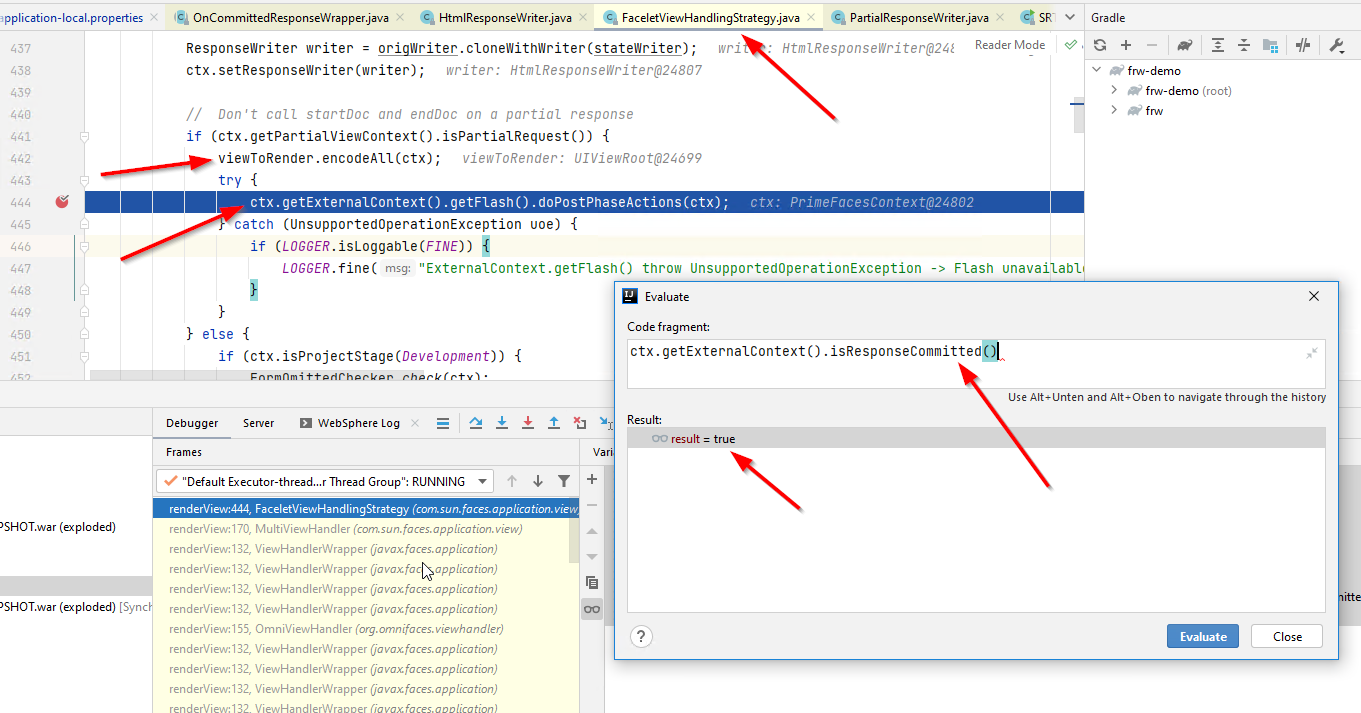Remove the breakpoint on line 444

(62, 201)
